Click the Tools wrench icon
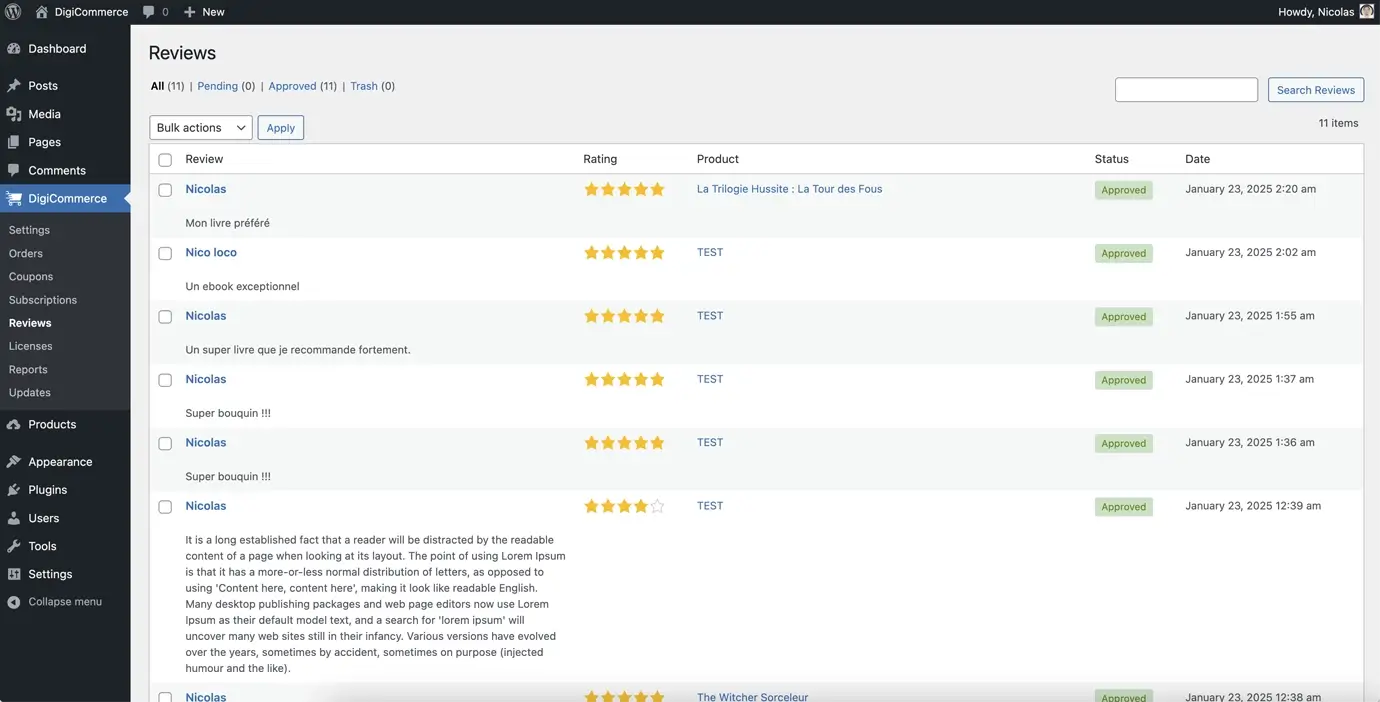1380x702 pixels. pos(13,546)
